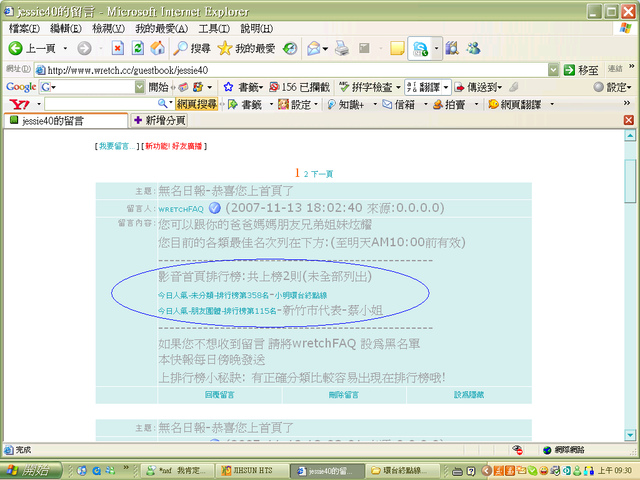
Task: Open the 我的最愛(A) menu
Action: point(162,29)
